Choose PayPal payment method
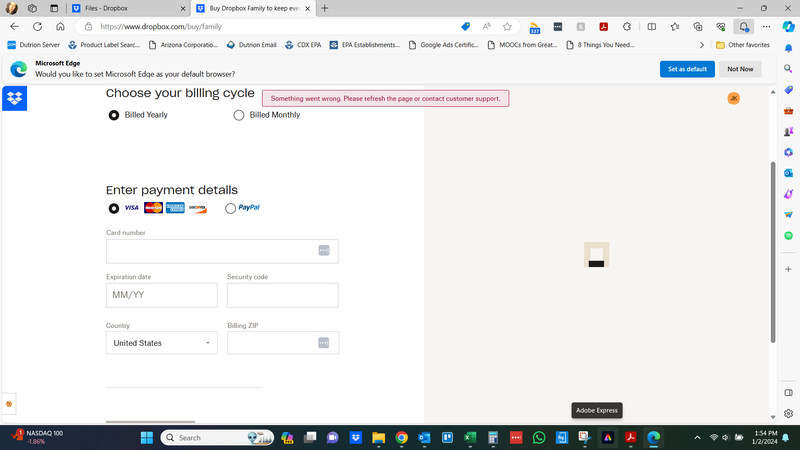The image size is (800, 450). 230,208
